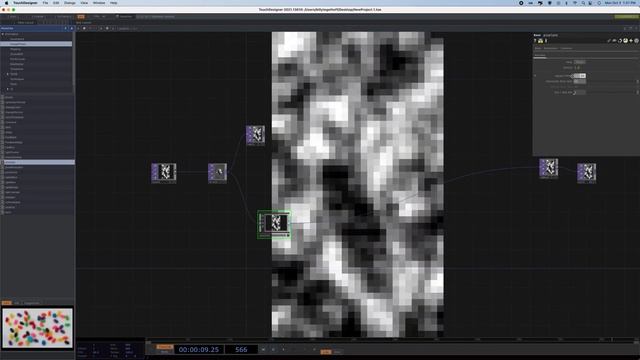Select the highlighted row in the lower Palette list
Image resolution: width=640 pixels, height=360 pixels.
38,162
